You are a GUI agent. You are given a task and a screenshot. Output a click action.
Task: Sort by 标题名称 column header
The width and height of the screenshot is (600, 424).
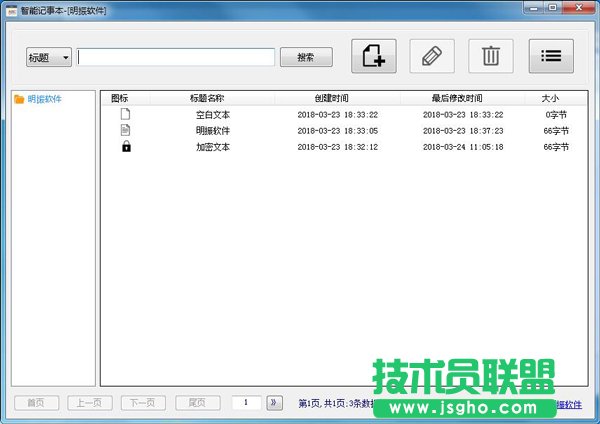point(212,99)
